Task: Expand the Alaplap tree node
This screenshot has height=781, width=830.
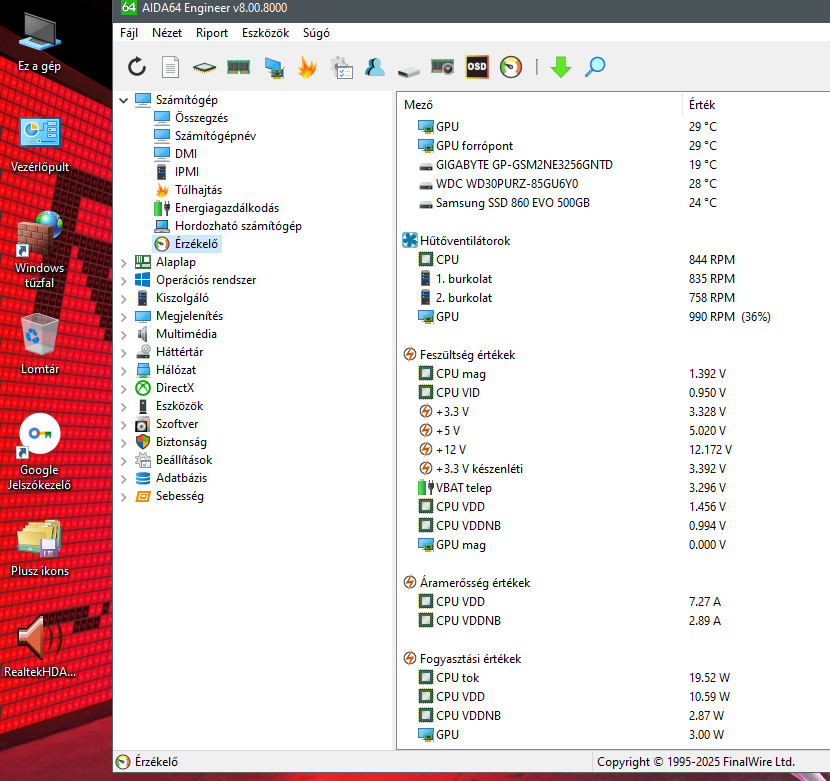Action: tap(124, 262)
